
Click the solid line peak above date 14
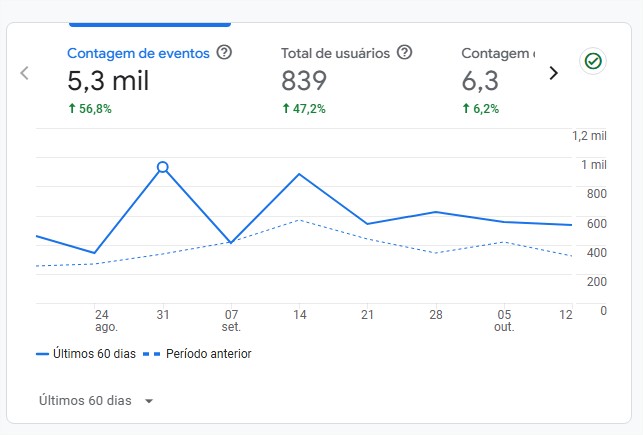pos(299,174)
